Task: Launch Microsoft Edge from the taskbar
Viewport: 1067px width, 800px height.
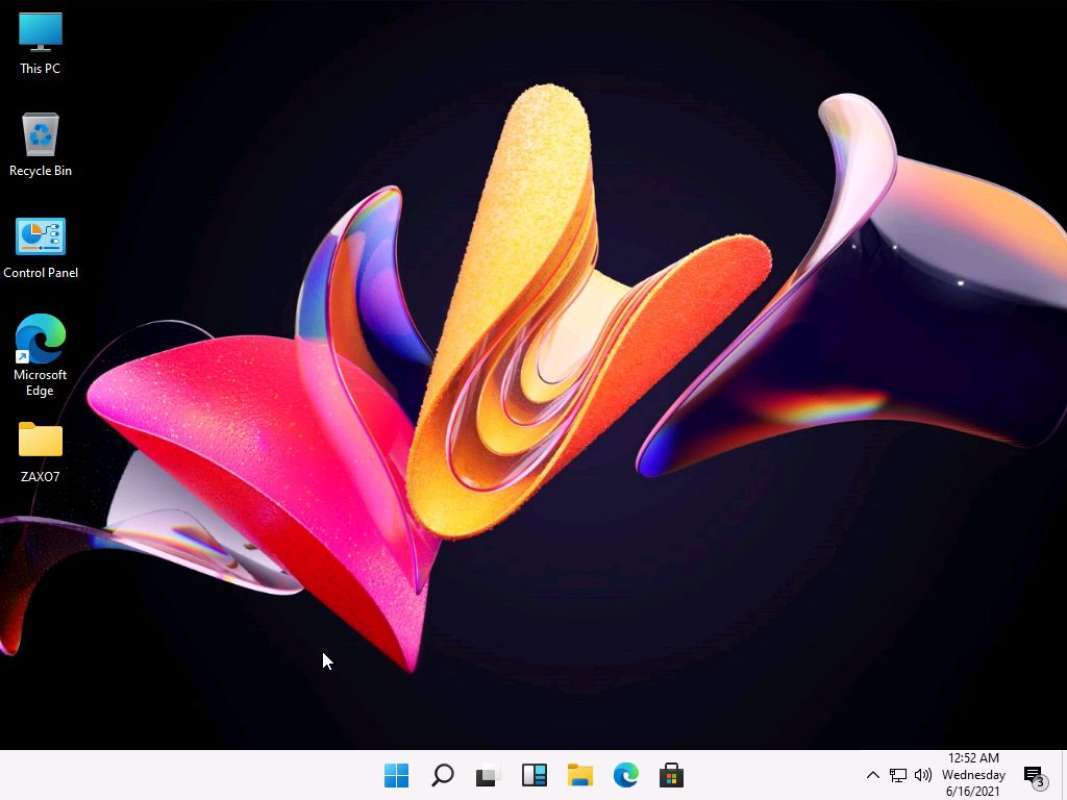Action: tap(625, 775)
